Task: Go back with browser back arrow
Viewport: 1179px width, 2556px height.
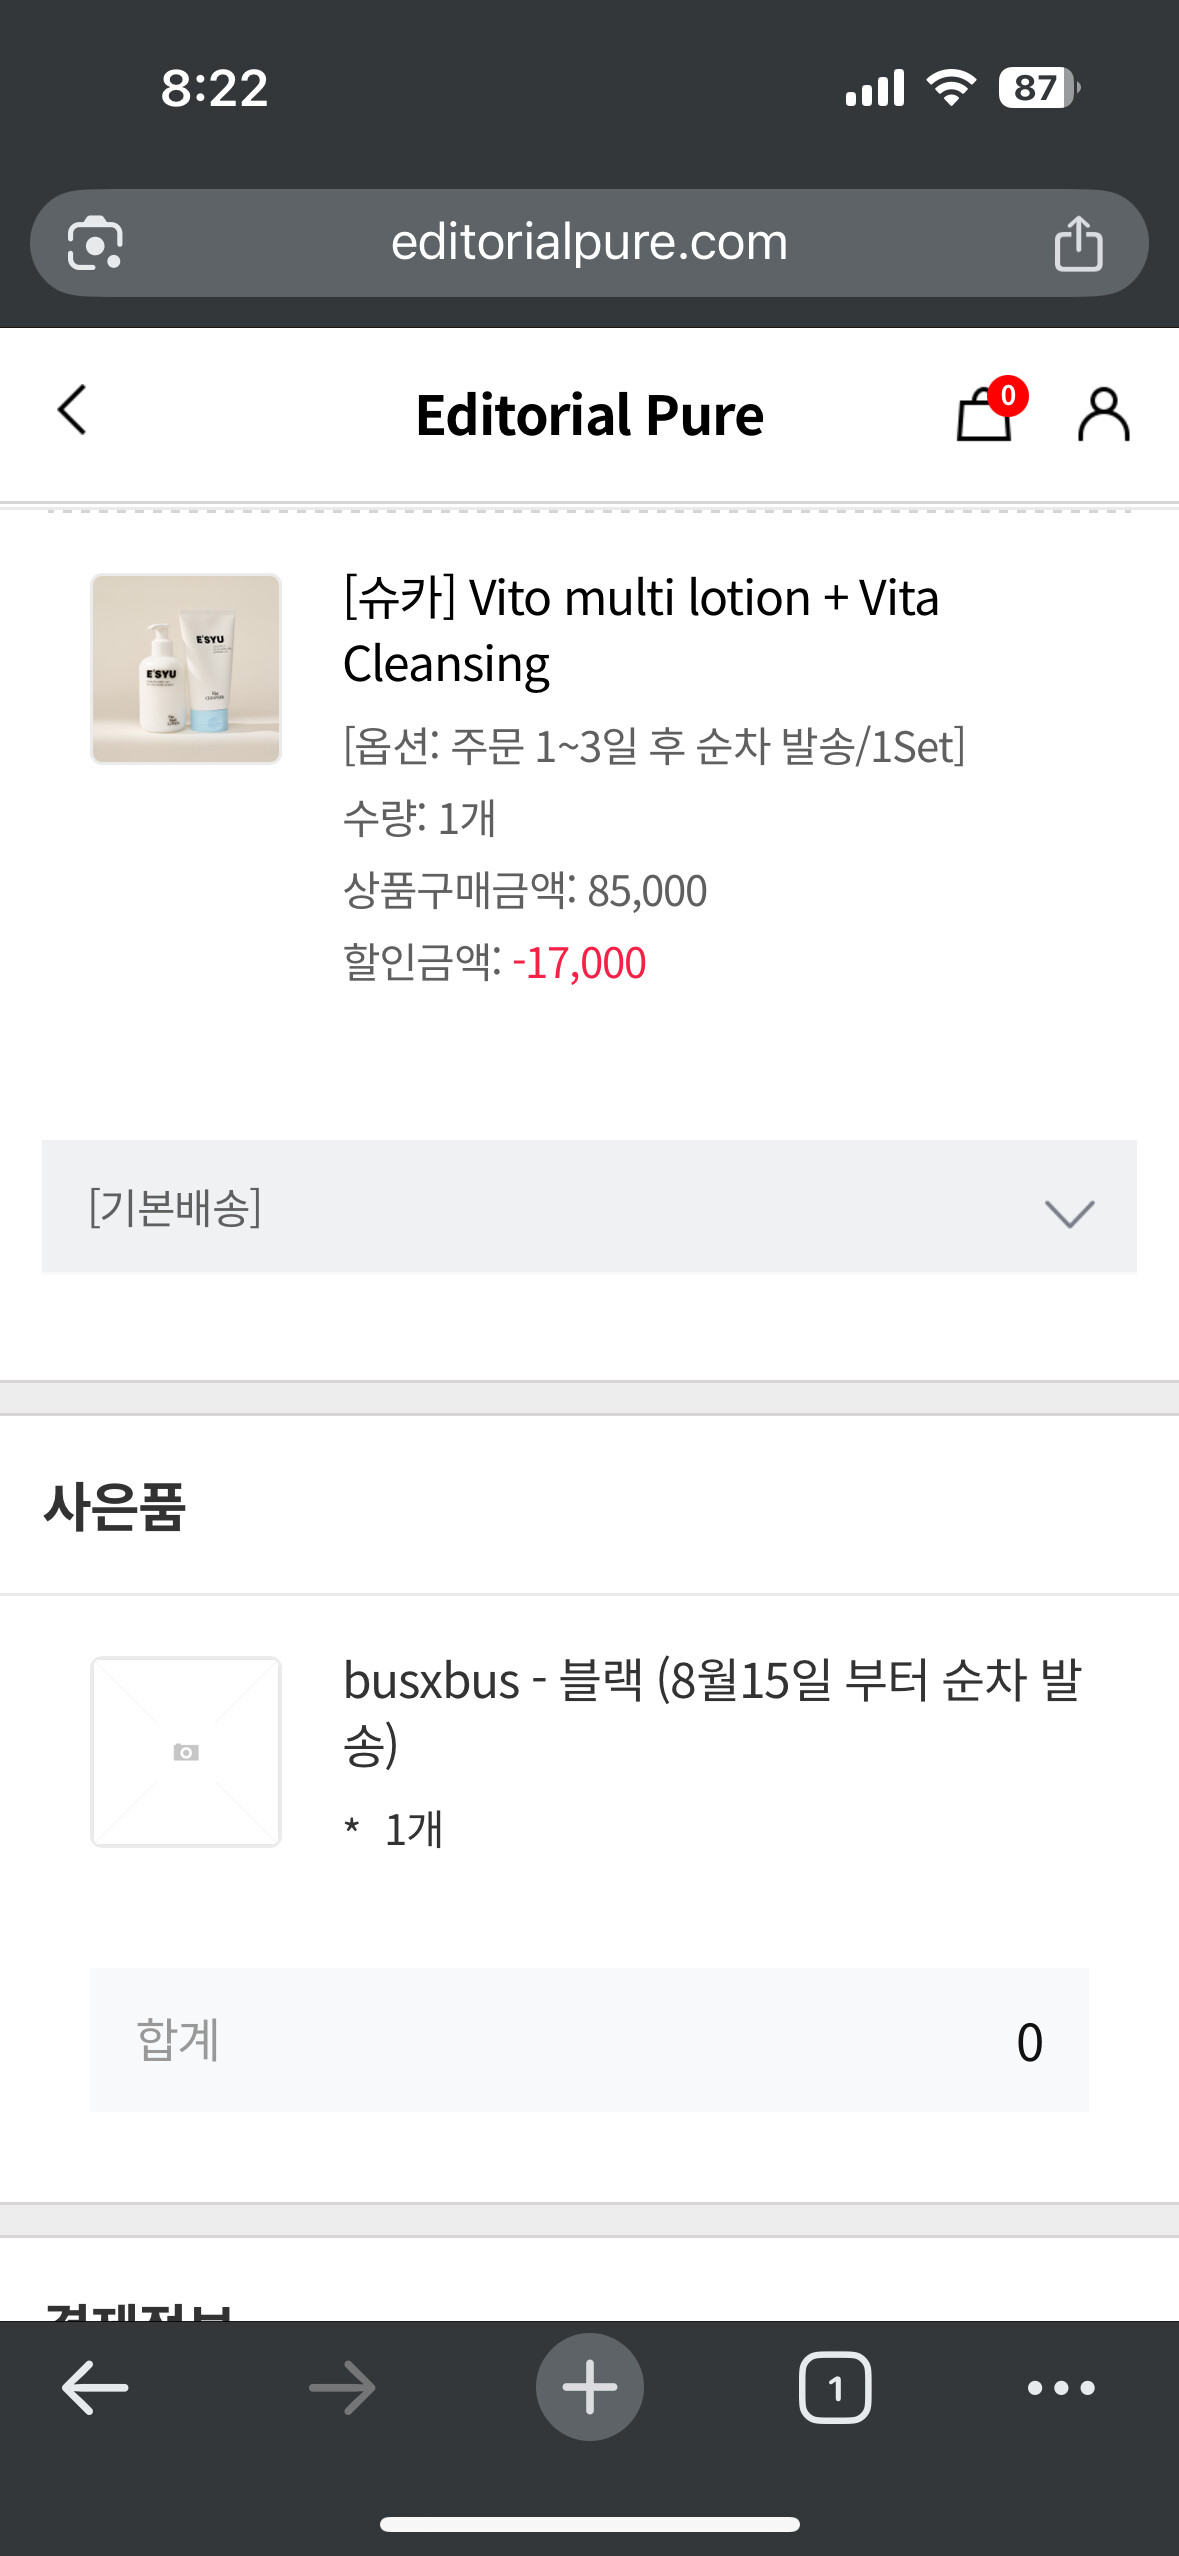Action: 95,2387
